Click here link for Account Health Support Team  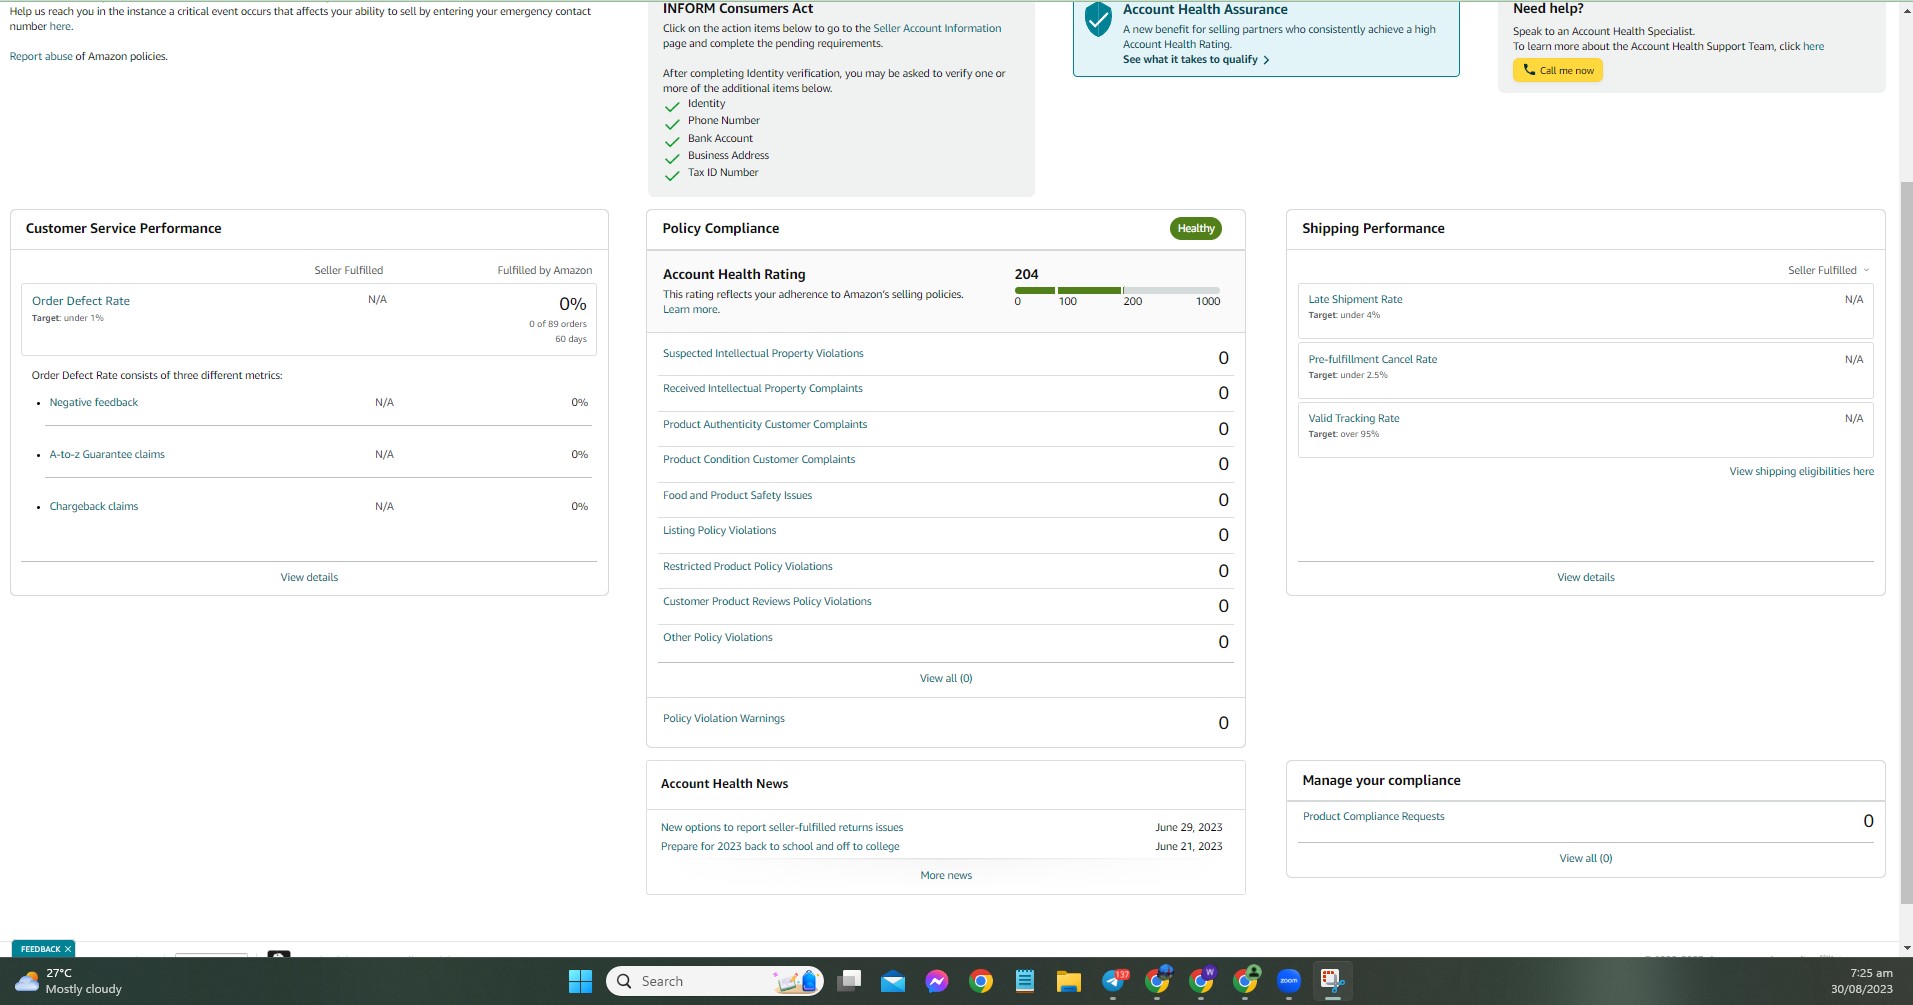click(x=1813, y=46)
